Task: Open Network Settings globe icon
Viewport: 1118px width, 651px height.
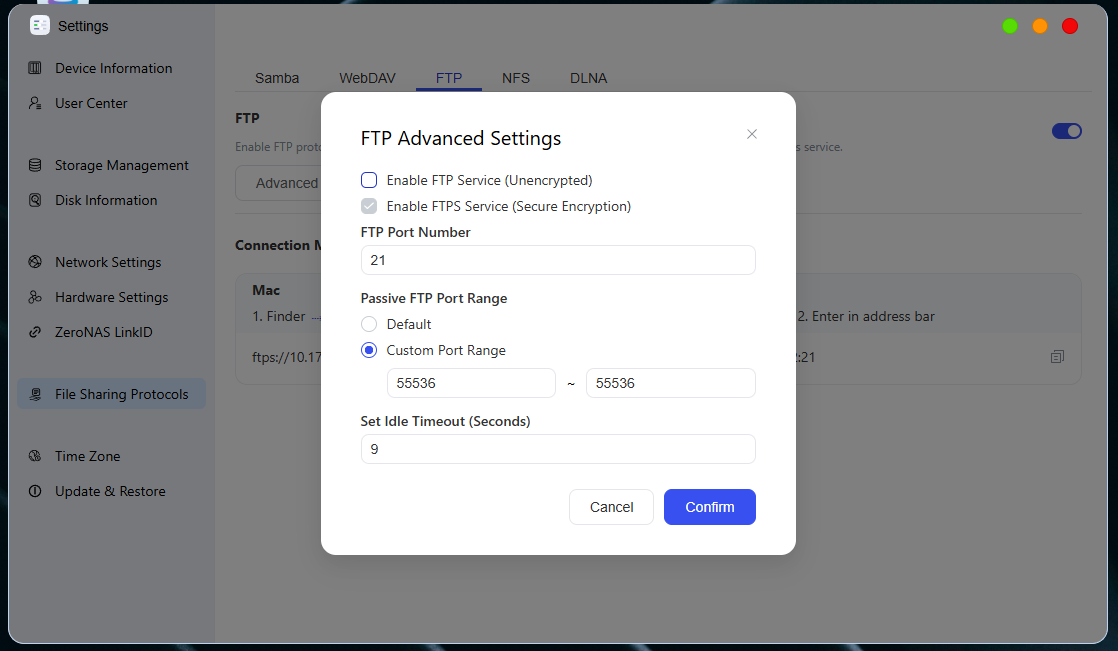Action: pos(34,262)
